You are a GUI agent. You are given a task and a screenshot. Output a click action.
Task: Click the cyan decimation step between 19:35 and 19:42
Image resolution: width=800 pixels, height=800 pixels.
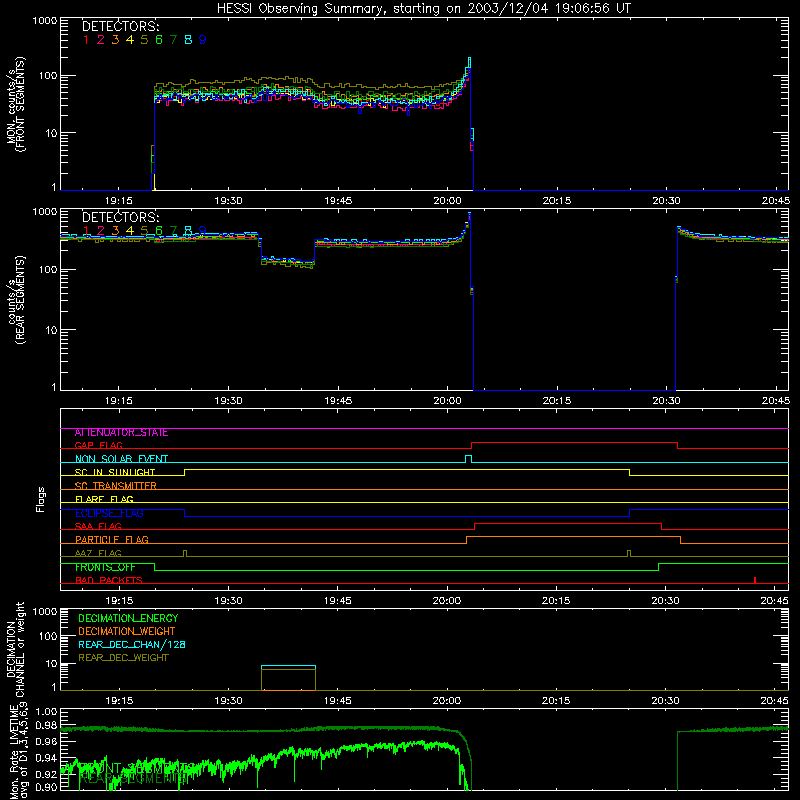pyautogui.click(x=288, y=666)
